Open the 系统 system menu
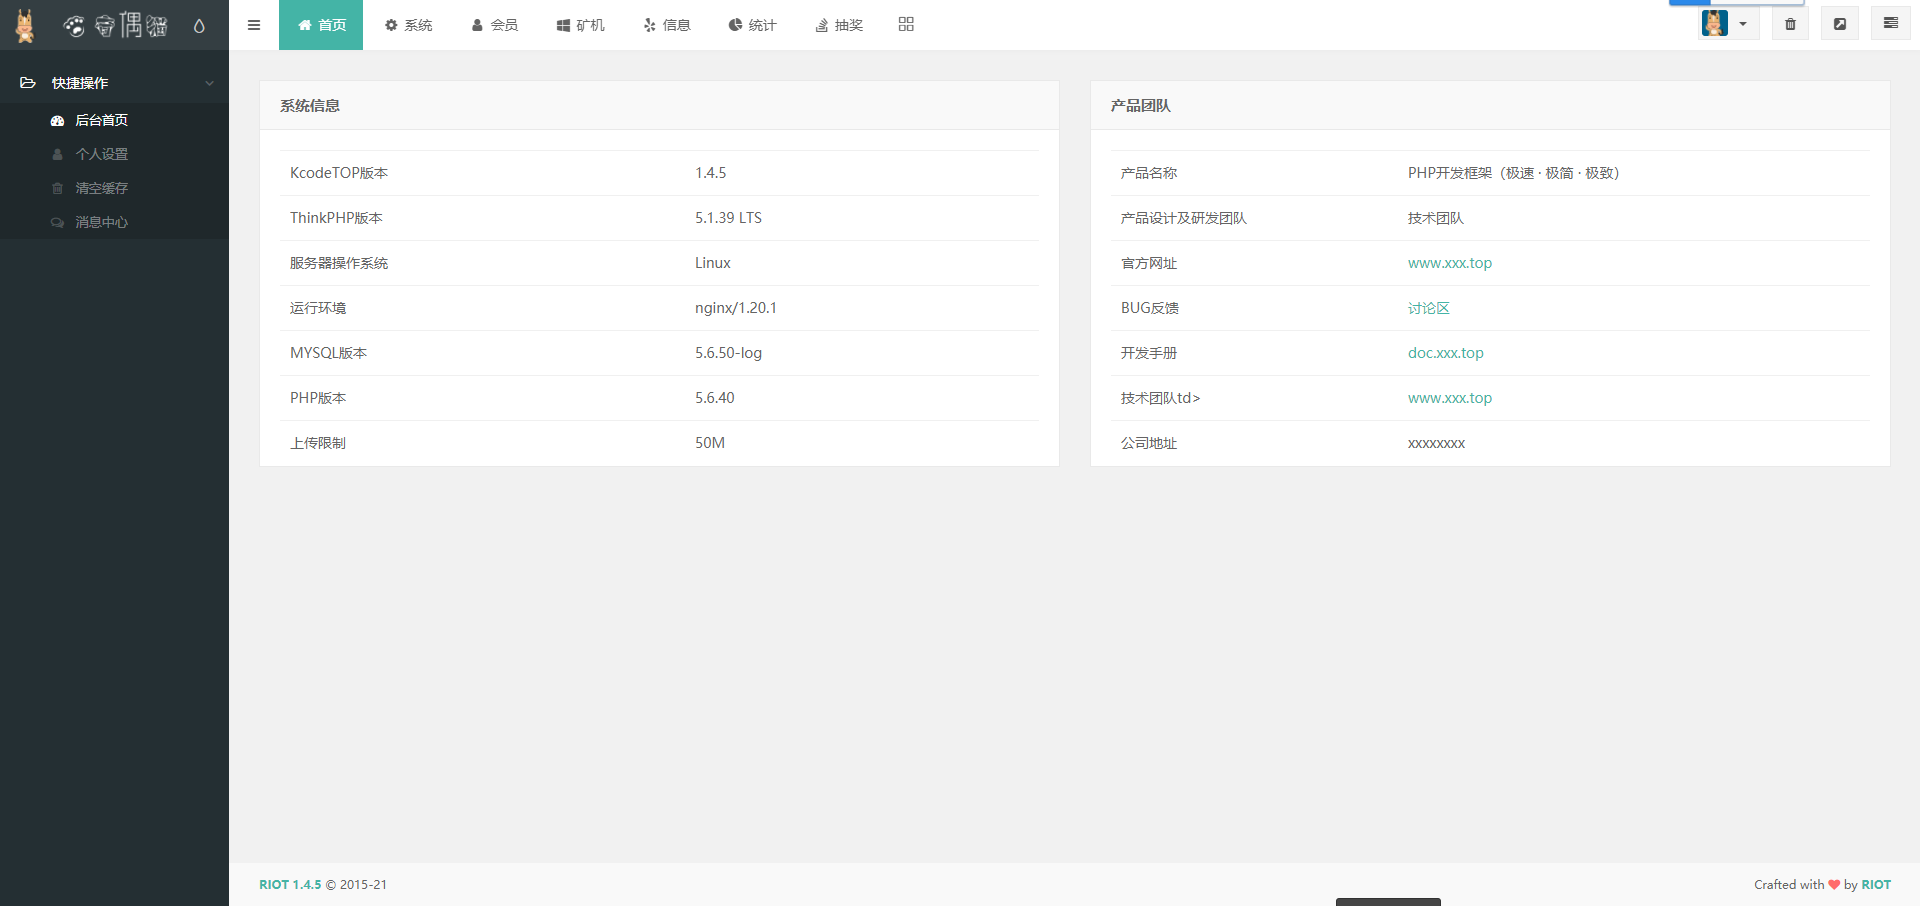 coord(408,25)
